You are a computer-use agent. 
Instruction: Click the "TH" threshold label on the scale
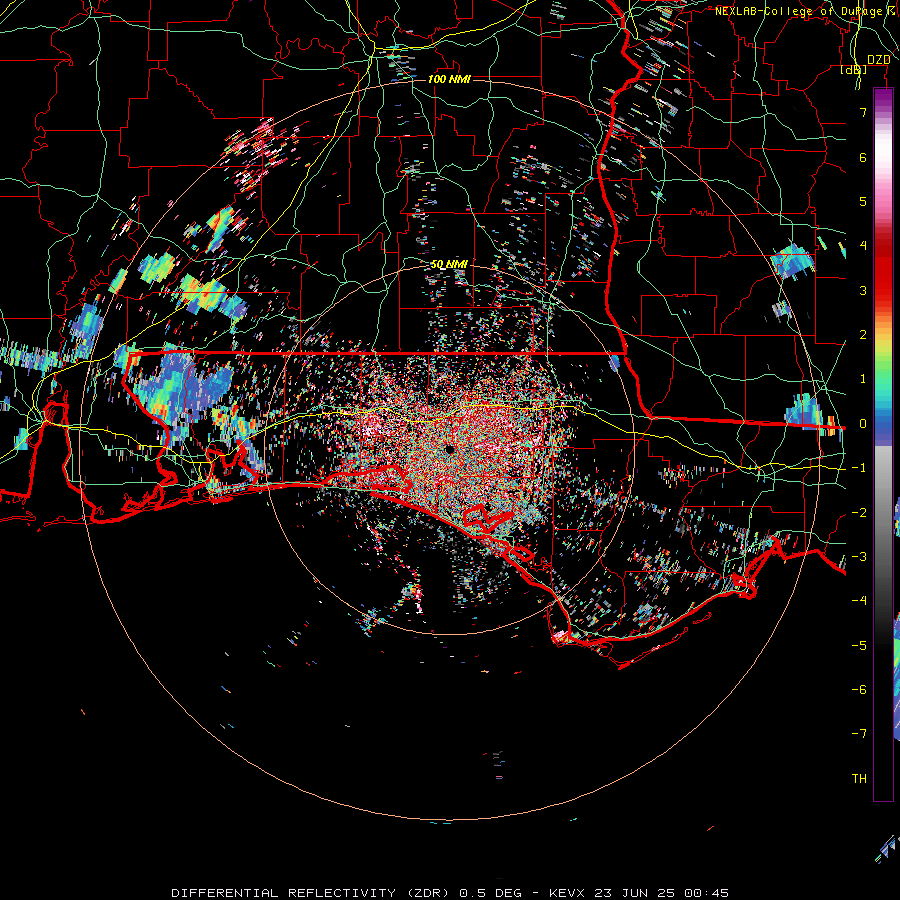click(859, 779)
